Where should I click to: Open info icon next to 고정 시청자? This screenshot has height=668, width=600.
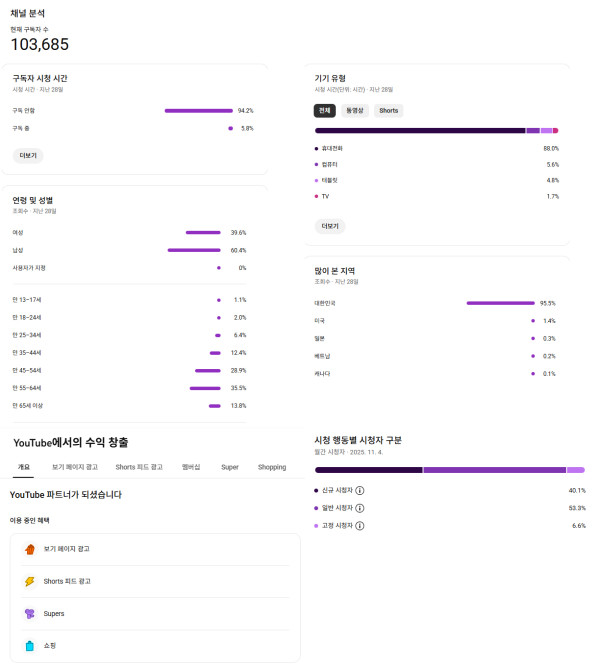point(360,525)
